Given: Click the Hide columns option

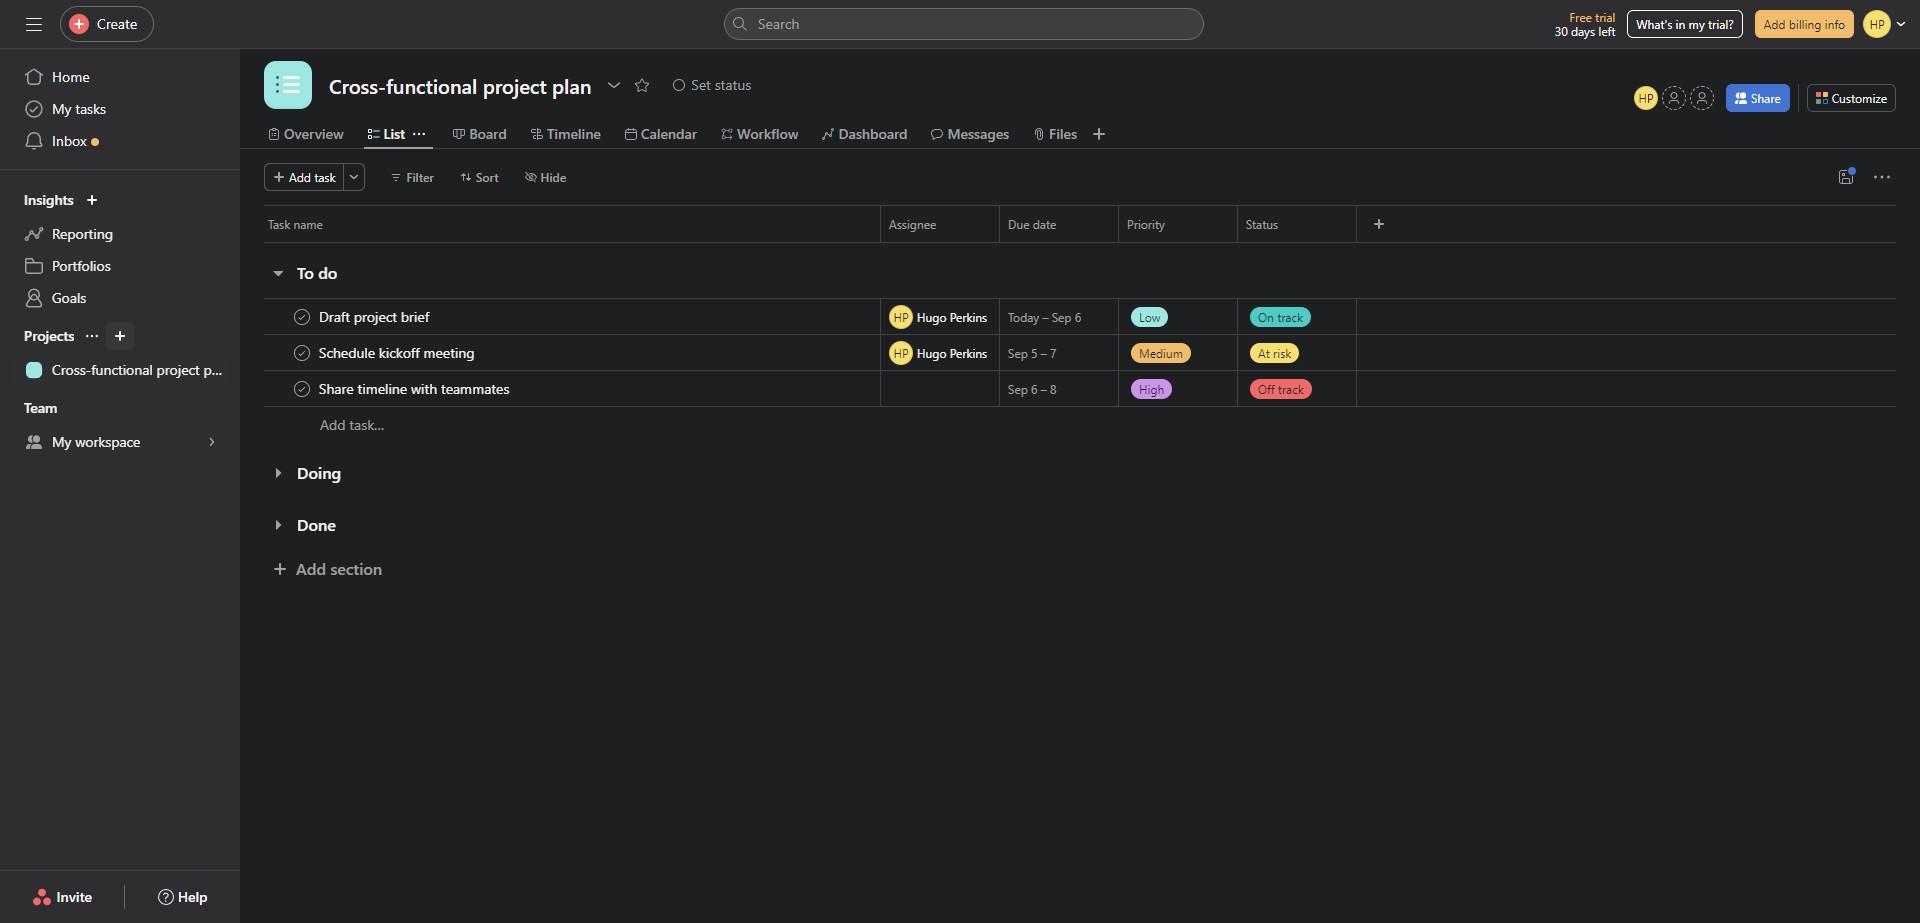Looking at the screenshot, I should pyautogui.click(x=546, y=177).
